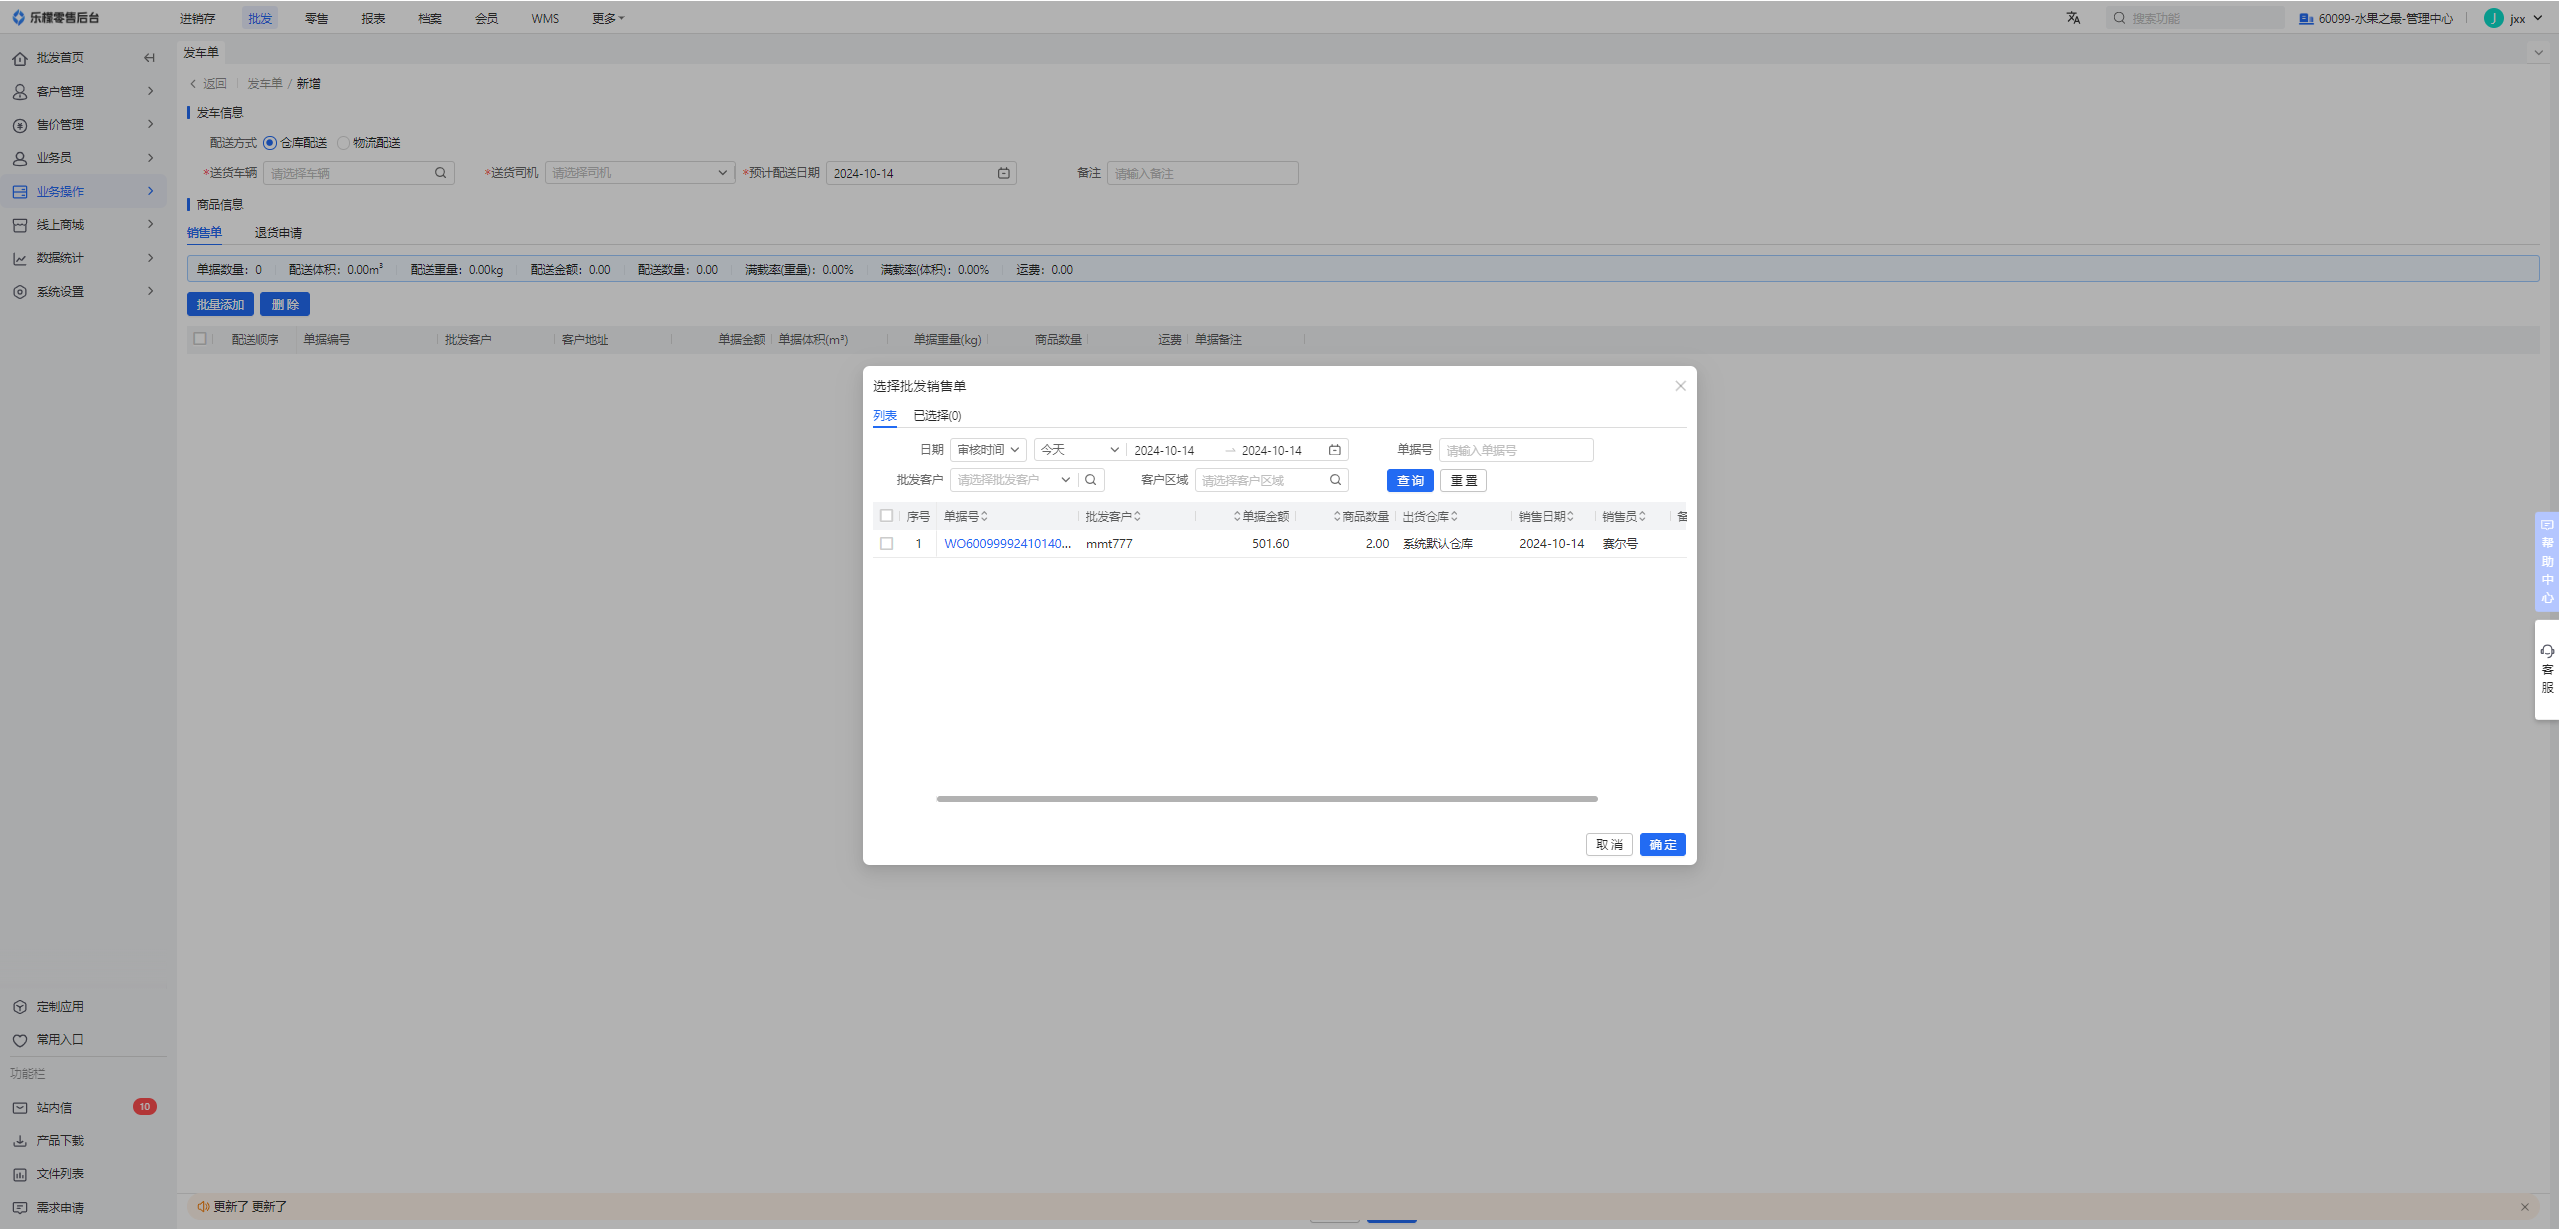
Task: Click the 常用入口 heart icon
Action: click(19, 1040)
